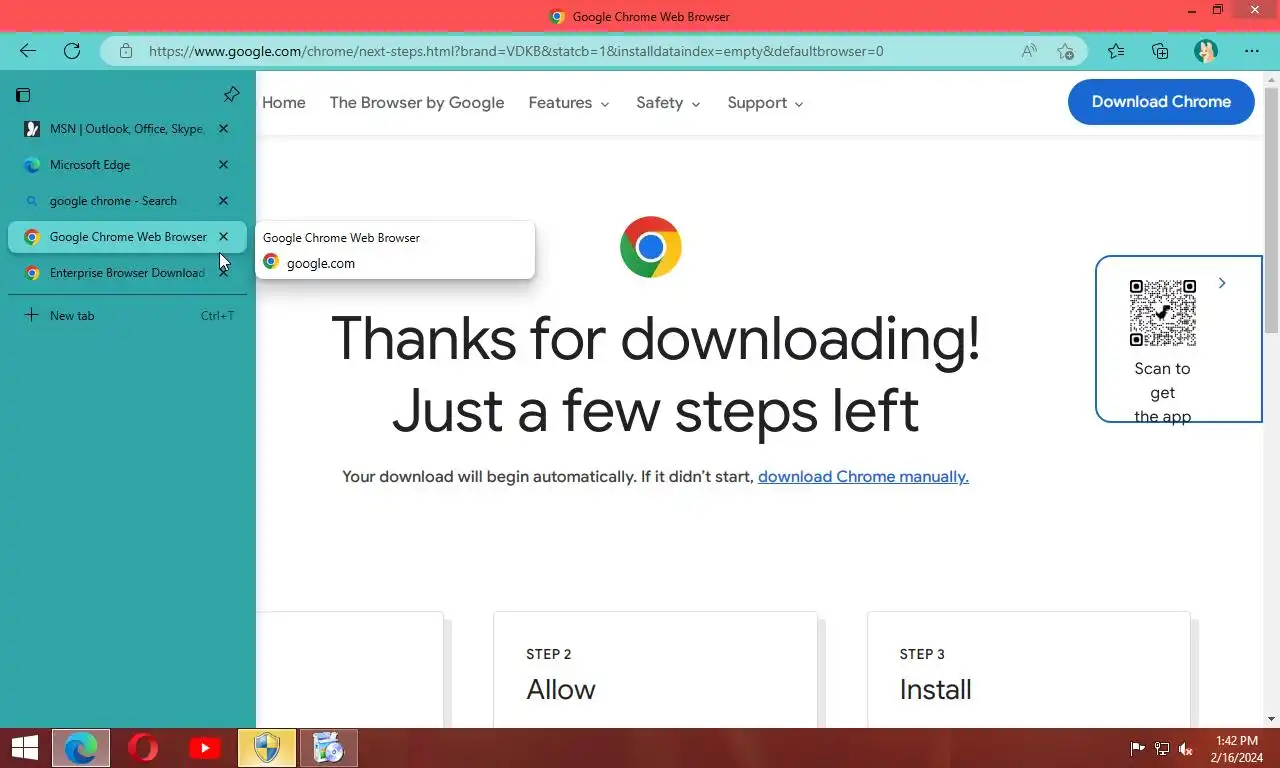Click the Chrome logo on the page
Viewport: 1280px width, 768px height.
point(651,247)
